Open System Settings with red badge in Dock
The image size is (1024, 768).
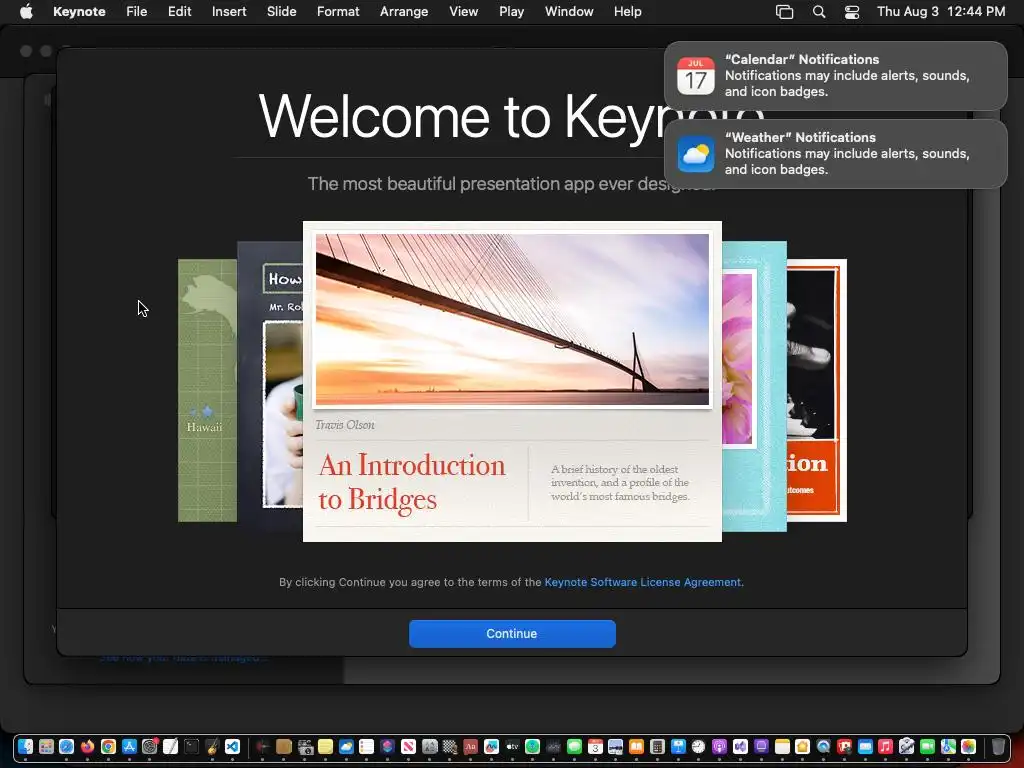click(x=150, y=746)
